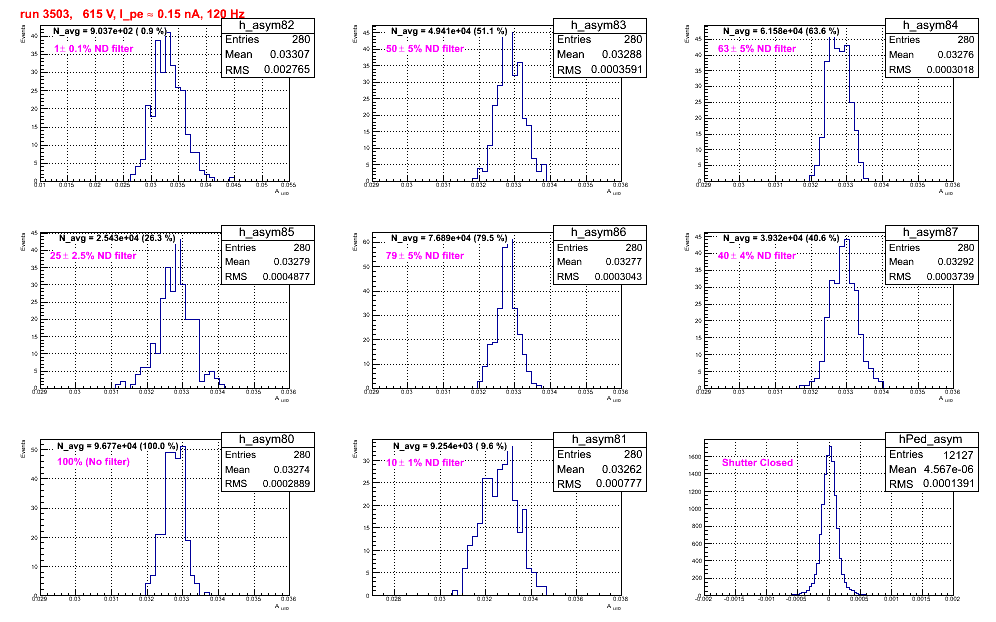Click the '79± 5% ND filter' label
The image size is (996, 622).
425,256
